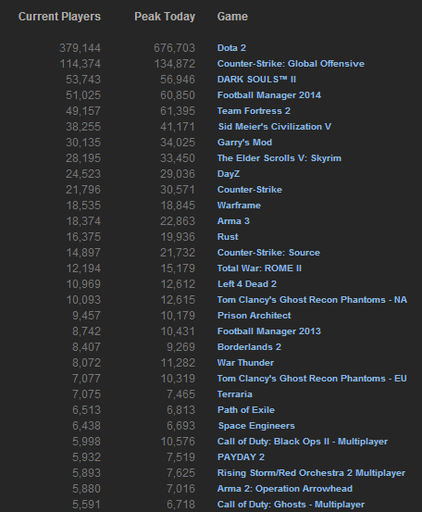Click the PAYDAY 2 link
The image size is (422, 512).
[241, 457]
